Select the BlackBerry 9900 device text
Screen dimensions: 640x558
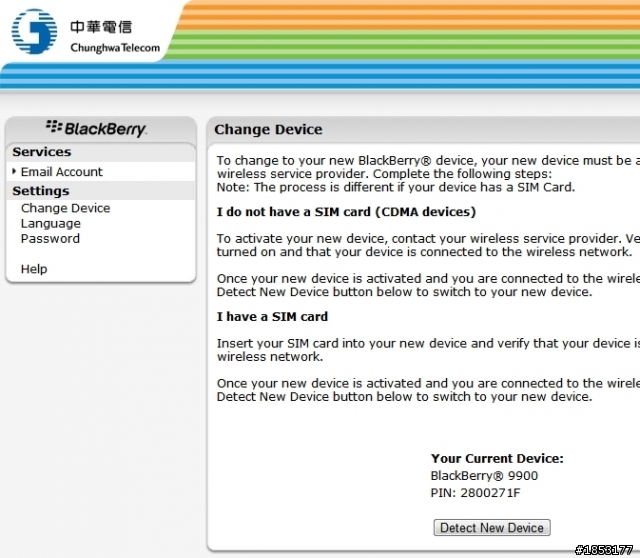point(484,476)
